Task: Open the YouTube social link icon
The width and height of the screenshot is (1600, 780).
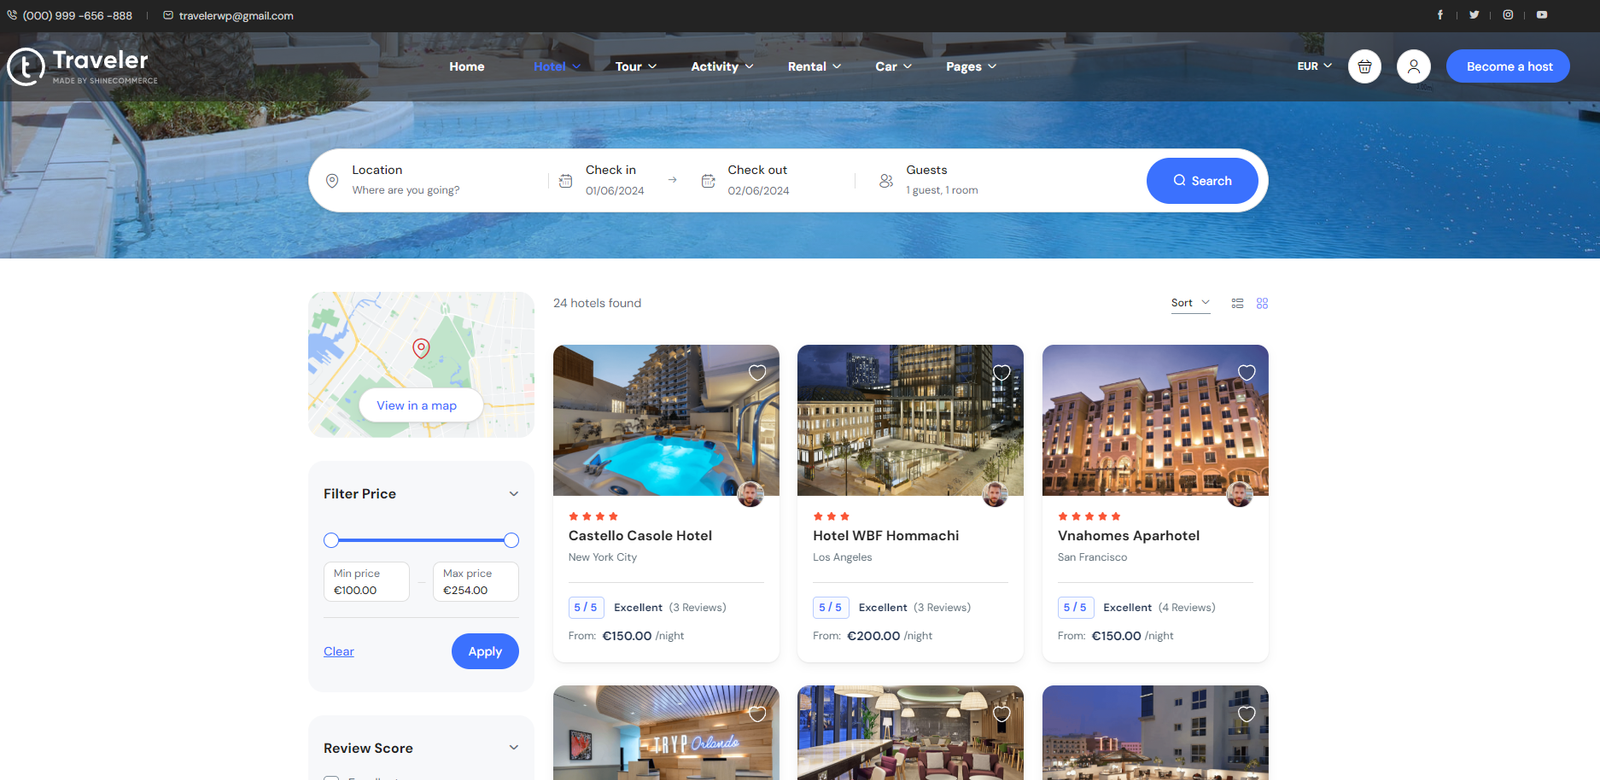Action: pyautogui.click(x=1542, y=15)
